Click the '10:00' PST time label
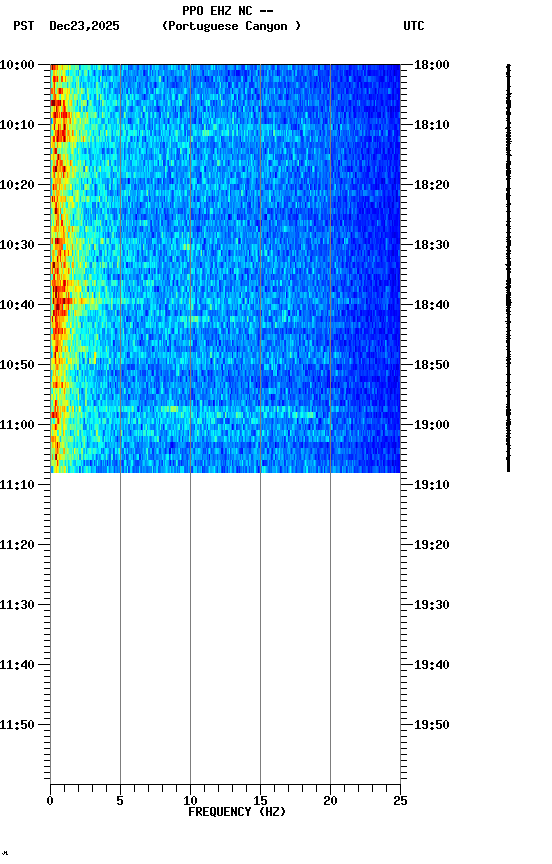552x864 pixels. tap(17, 65)
